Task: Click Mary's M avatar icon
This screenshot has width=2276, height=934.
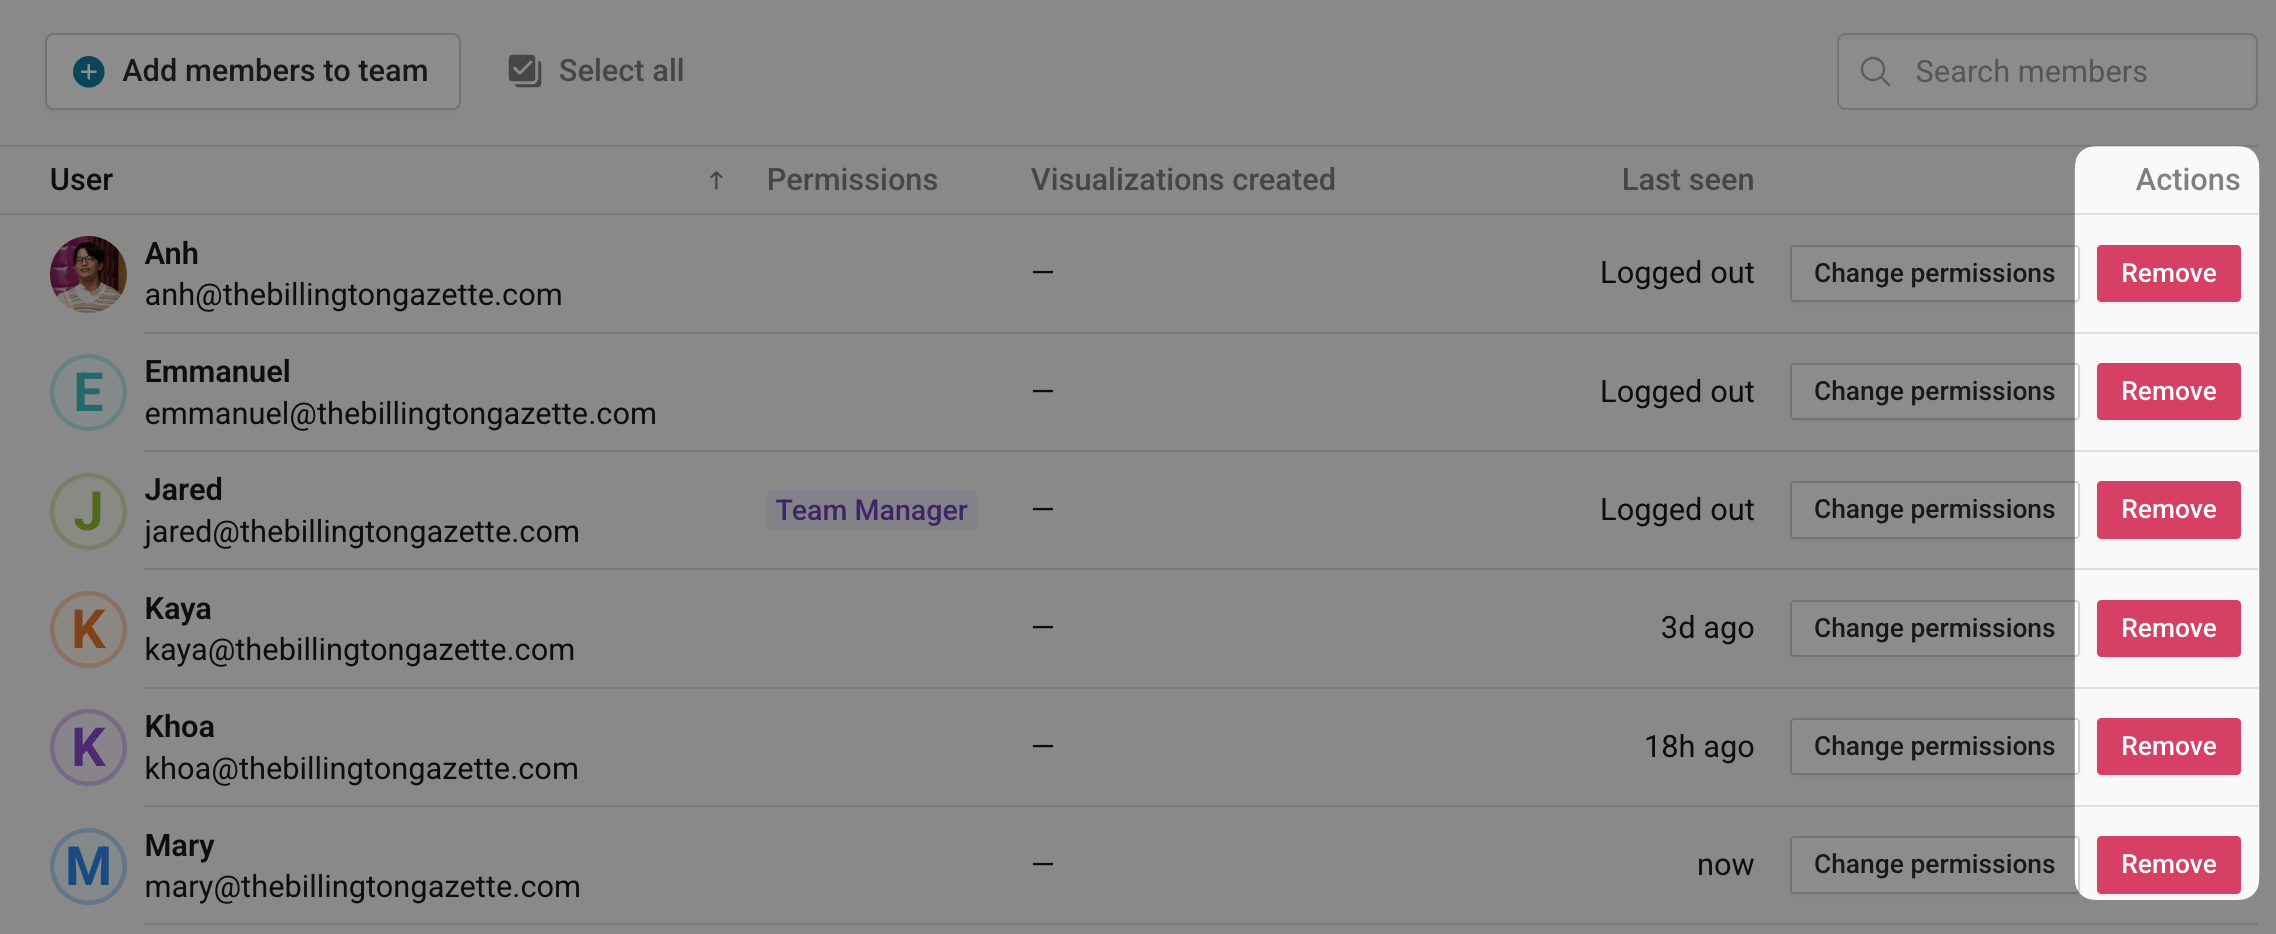Action: click(88, 866)
